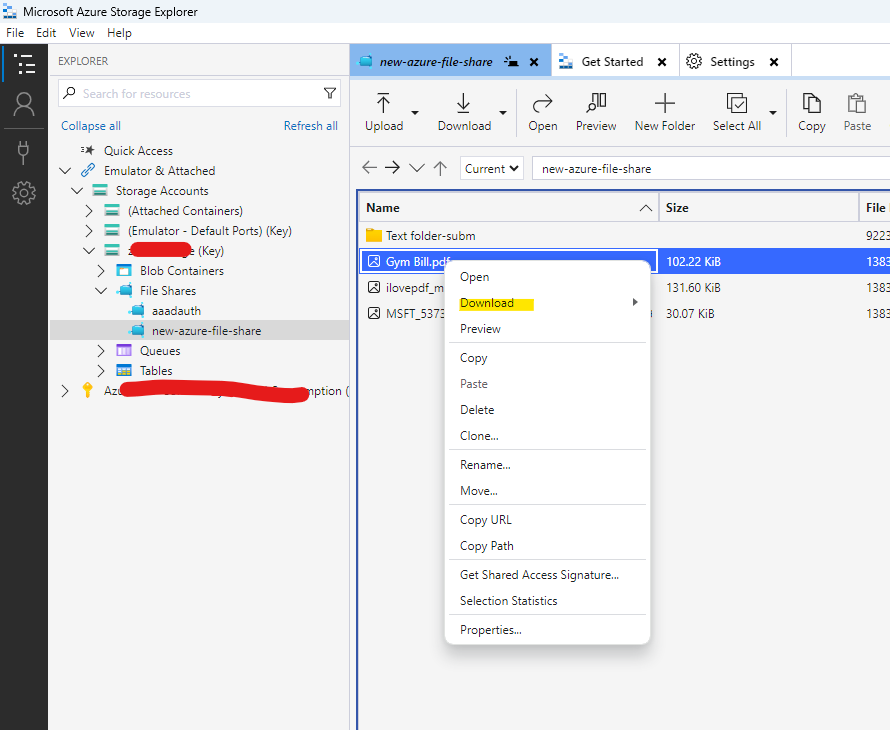Open the File menu
This screenshot has height=730, width=890.
click(x=15, y=33)
